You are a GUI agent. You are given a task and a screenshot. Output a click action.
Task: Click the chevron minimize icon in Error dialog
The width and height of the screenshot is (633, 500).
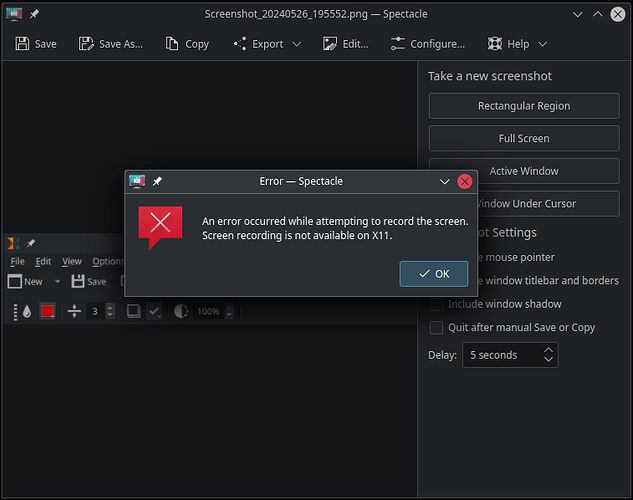444,182
